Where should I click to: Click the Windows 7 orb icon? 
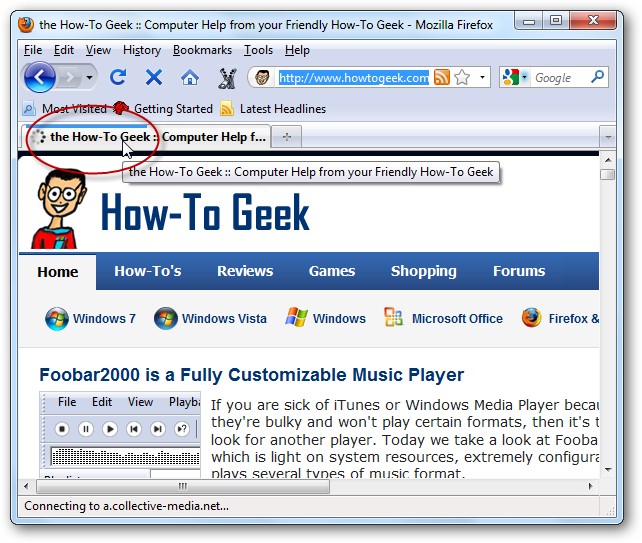coord(57,319)
